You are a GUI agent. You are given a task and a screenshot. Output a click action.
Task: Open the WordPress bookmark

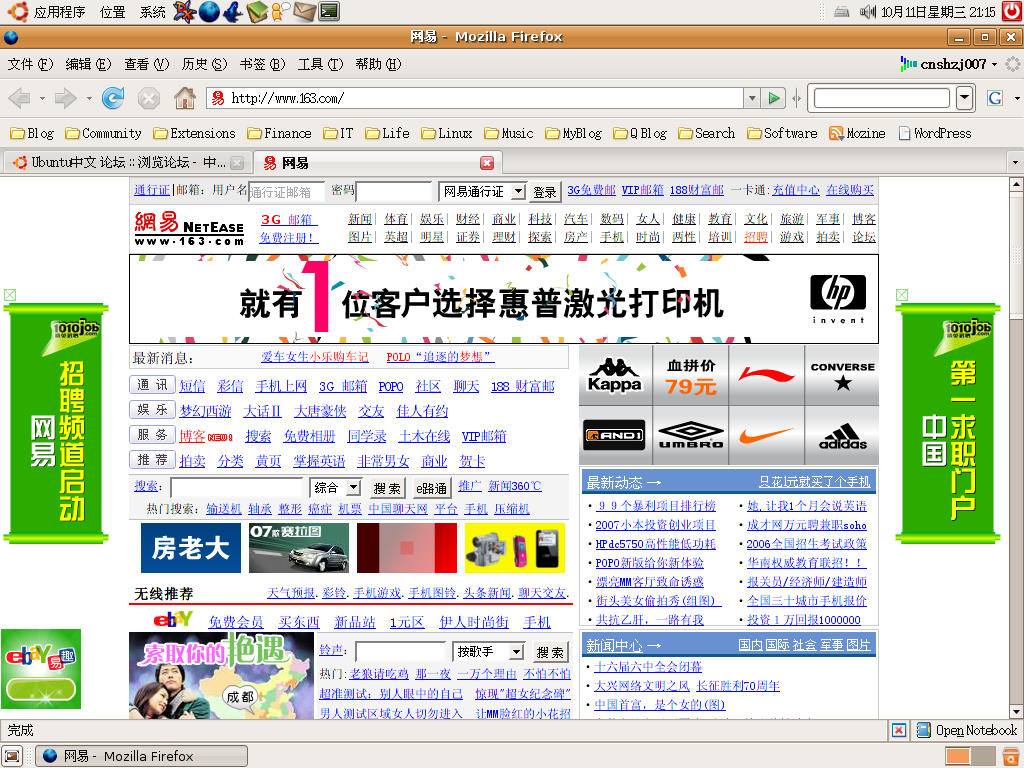[935, 134]
